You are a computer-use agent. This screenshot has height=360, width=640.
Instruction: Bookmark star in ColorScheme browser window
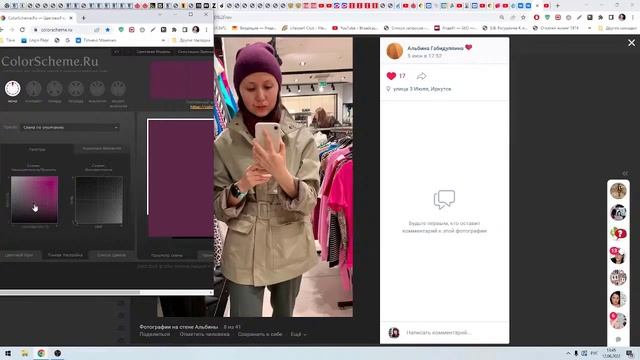pos(108,30)
